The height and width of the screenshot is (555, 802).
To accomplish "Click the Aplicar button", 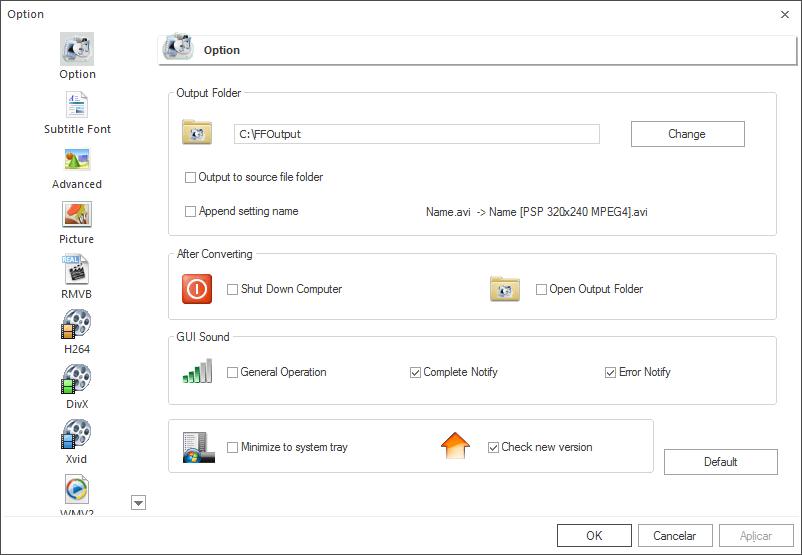I will [756, 536].
